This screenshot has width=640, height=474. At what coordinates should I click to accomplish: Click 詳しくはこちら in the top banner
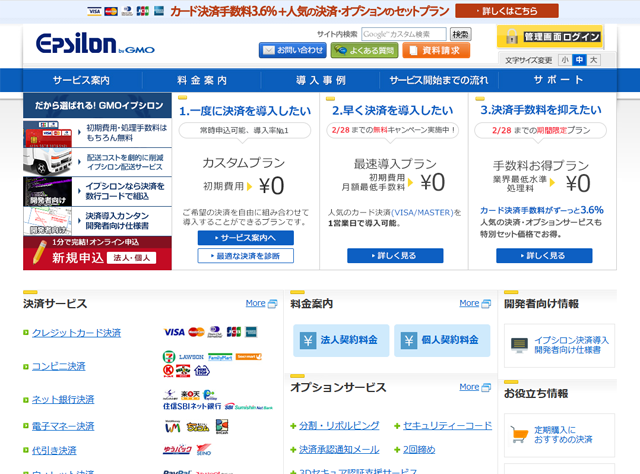[x=507, y=11]
